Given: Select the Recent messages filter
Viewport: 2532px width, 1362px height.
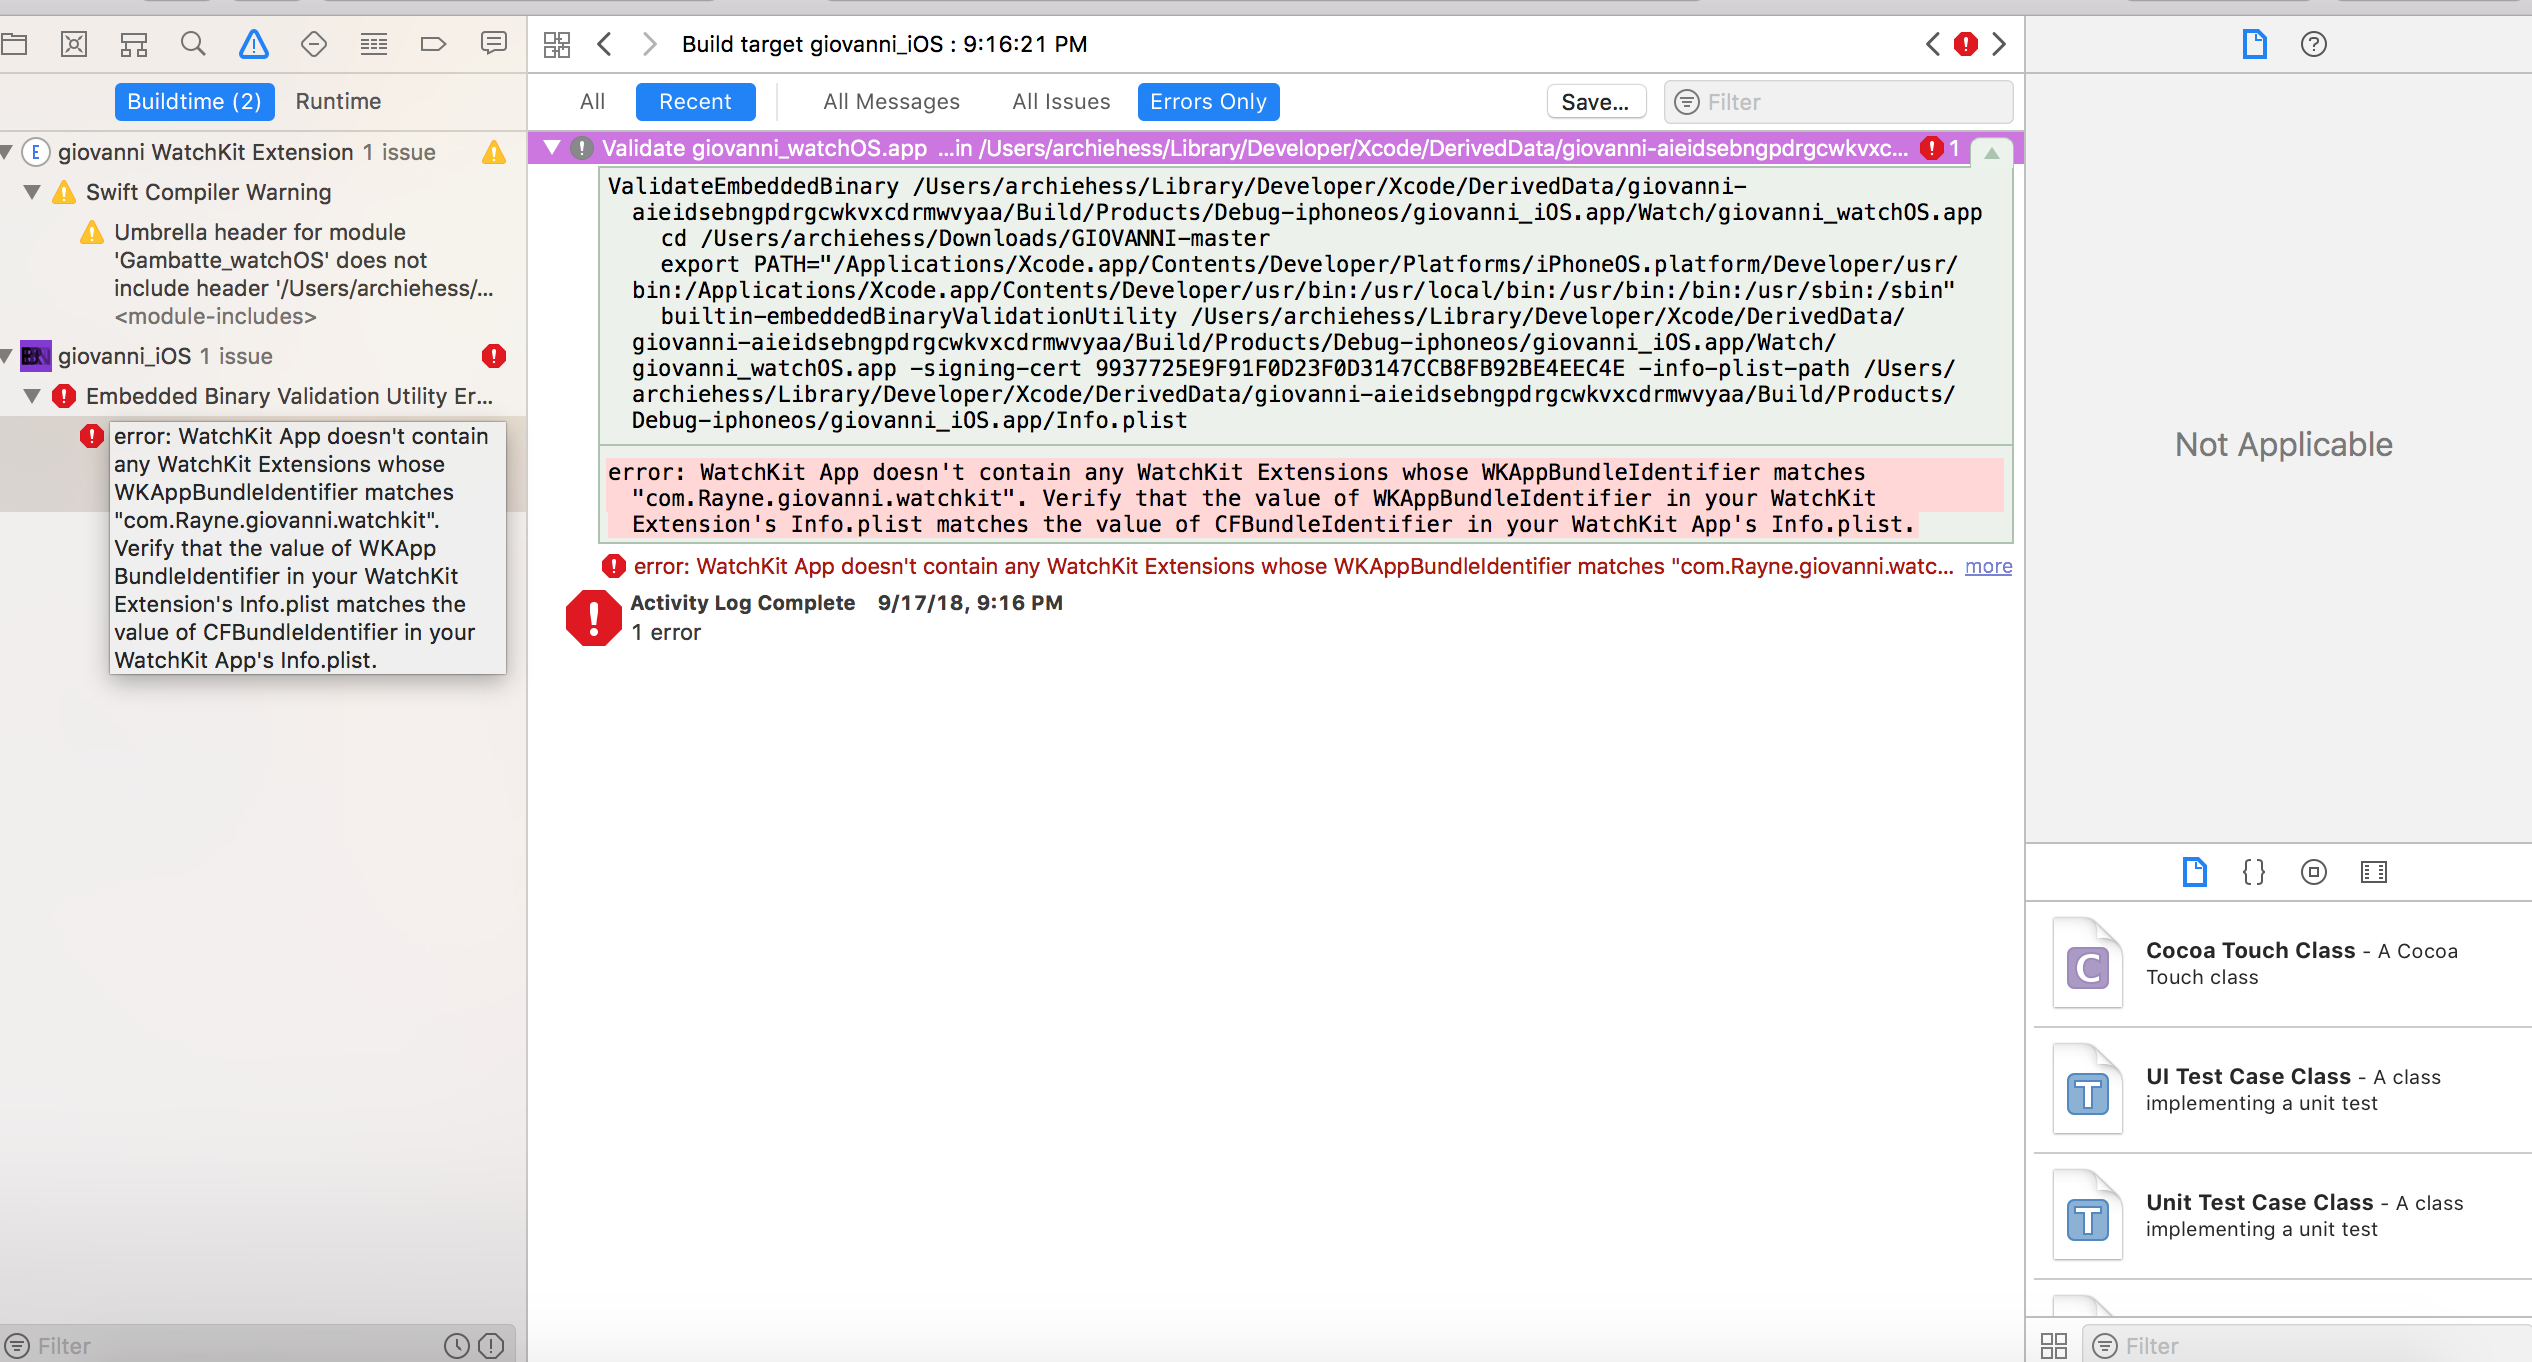Looking at the screenshot, I should (x=695, y=101).
